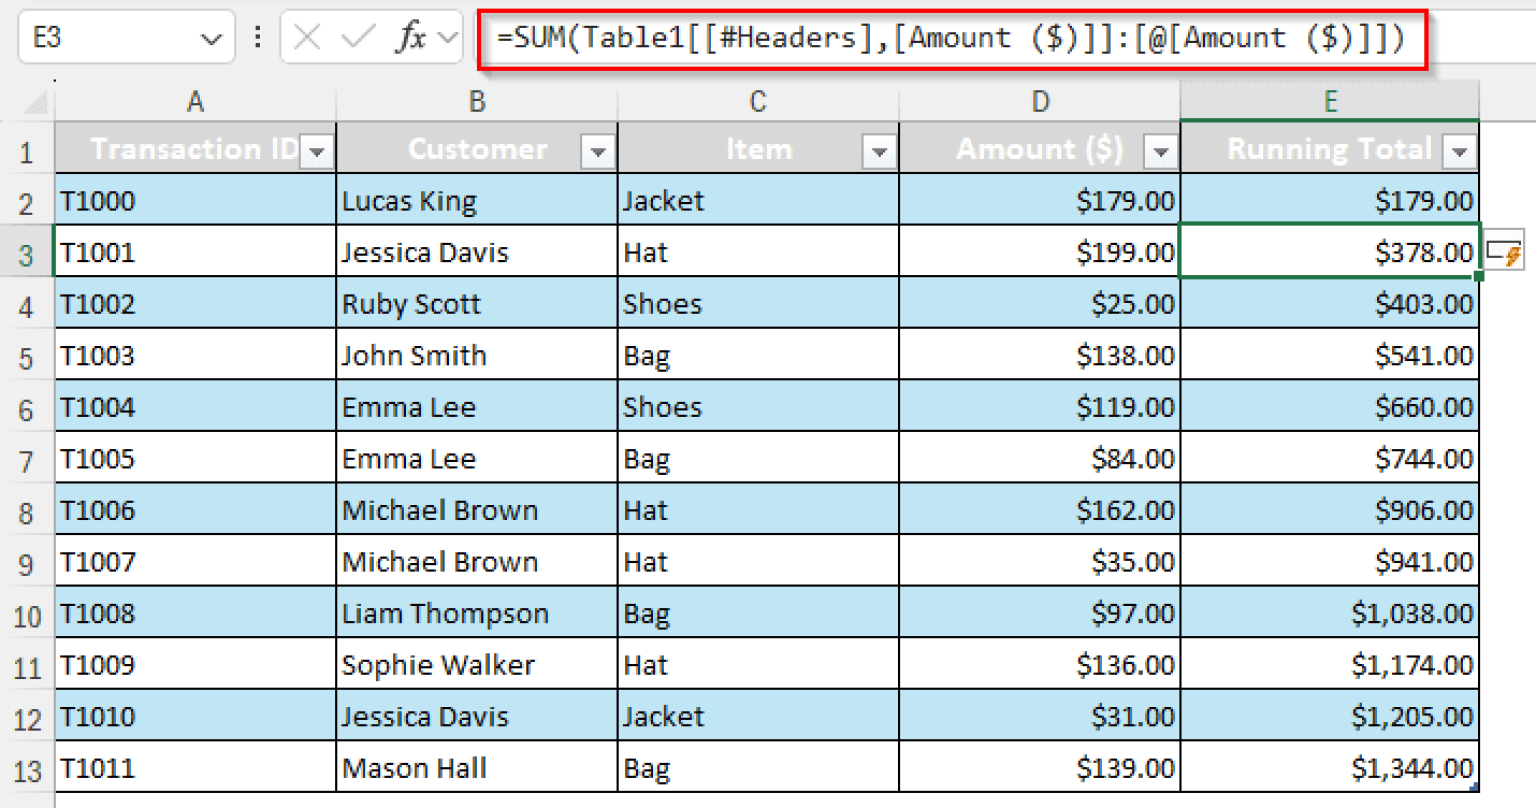Open the Running Total filter dropdown
The height and width of the screenshot is (808, 1536).
tap(1461, 152)
